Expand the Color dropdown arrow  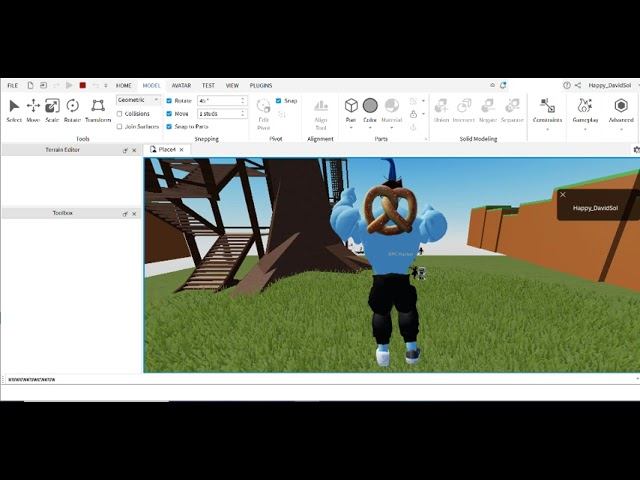(370, 128)
